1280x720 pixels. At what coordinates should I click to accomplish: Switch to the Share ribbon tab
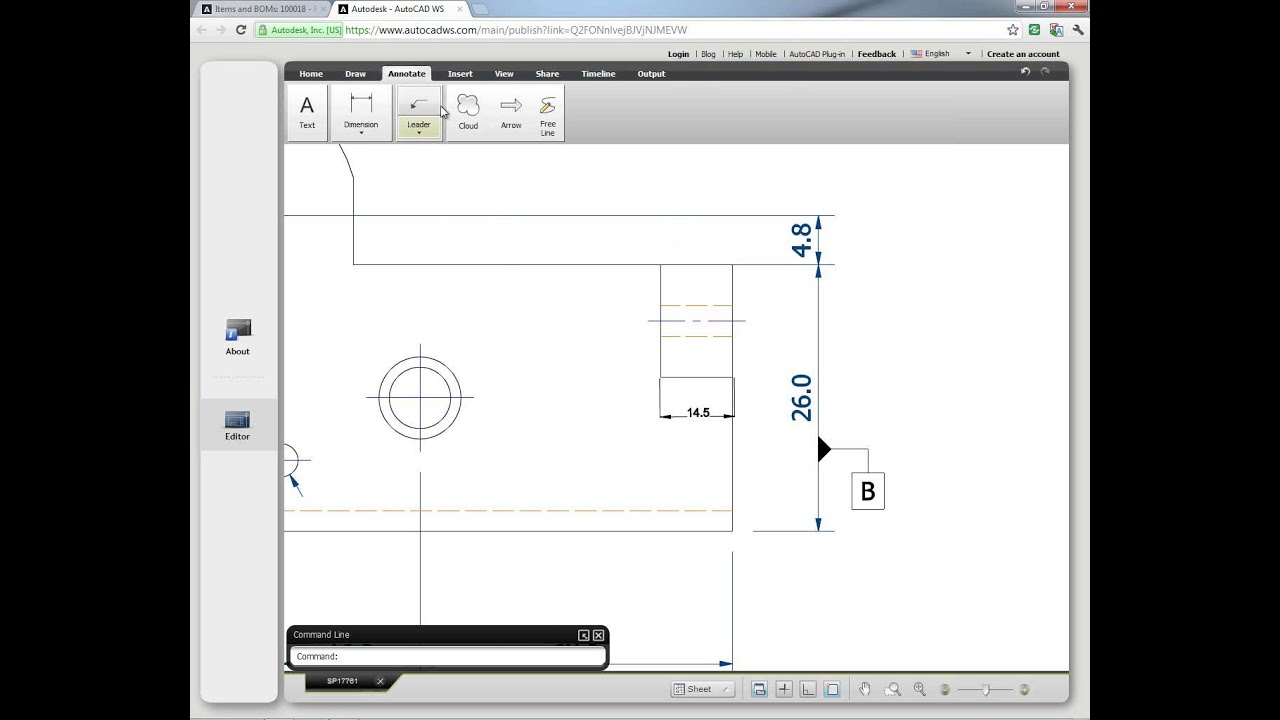(547, 74)
